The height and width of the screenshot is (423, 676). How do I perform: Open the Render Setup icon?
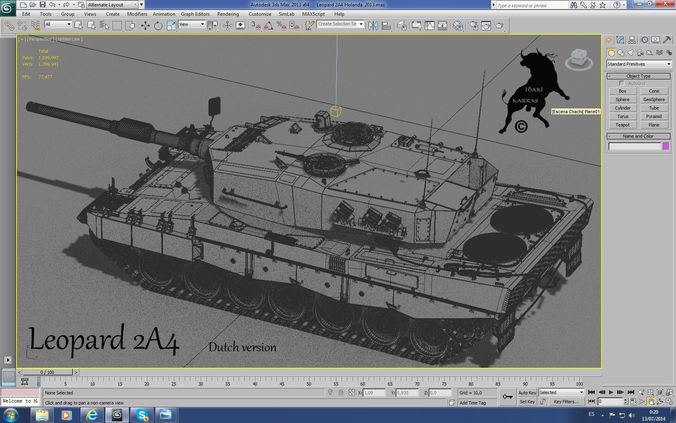473,26
